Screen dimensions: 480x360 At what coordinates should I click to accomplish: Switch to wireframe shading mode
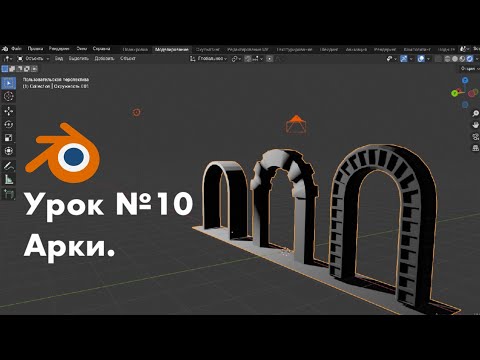pyautogui.click(x=448, y=59)
